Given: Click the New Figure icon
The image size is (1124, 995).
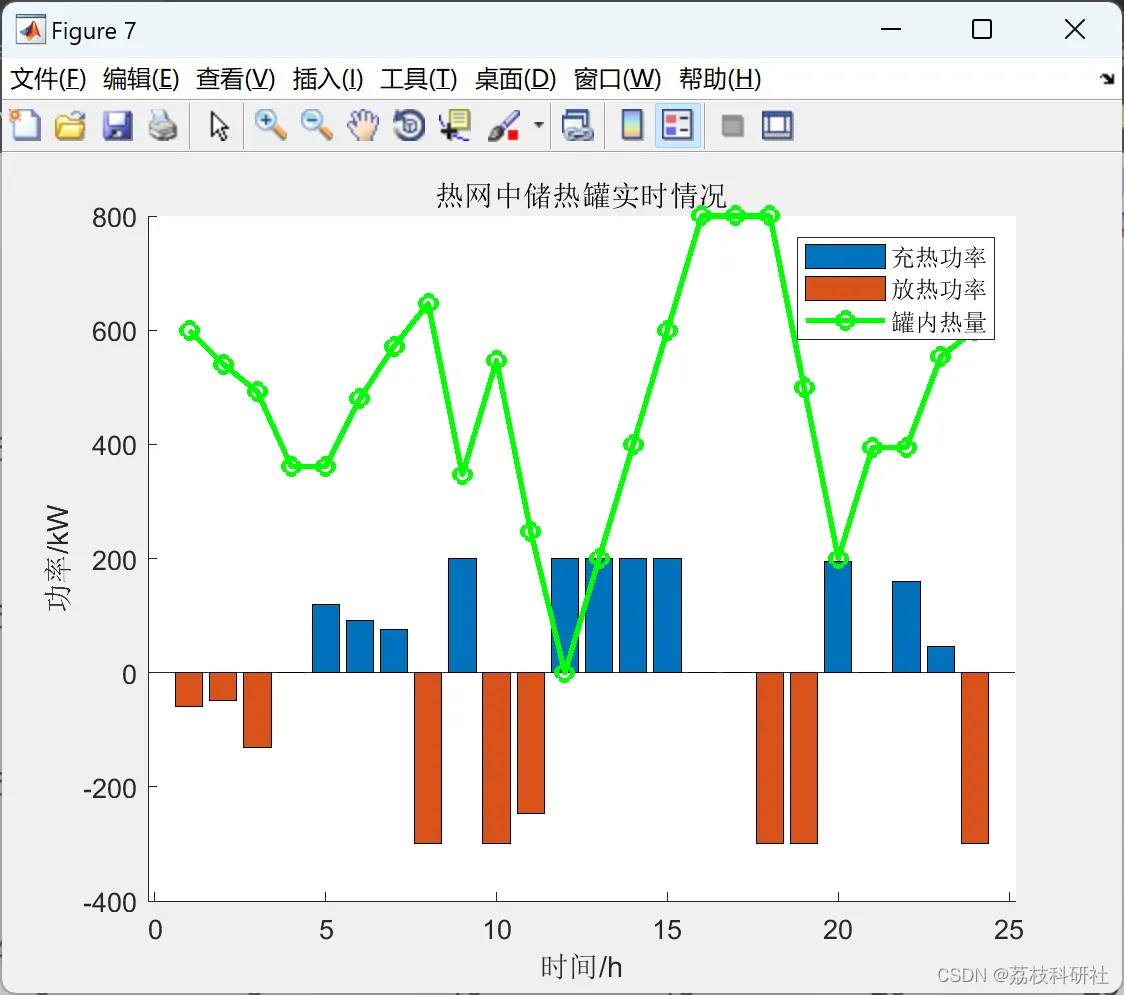Looking at the screenshot, I should tap(25, 125).
